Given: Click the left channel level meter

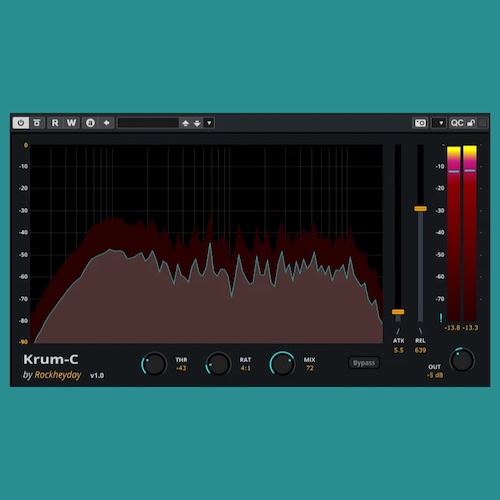Looking at the screenshot, I should [x=454, y=233].
